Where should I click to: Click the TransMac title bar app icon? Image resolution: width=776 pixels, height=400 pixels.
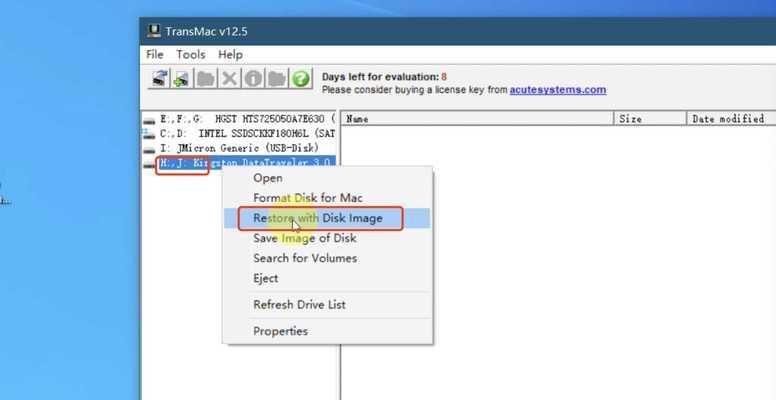tap(154, 31)
